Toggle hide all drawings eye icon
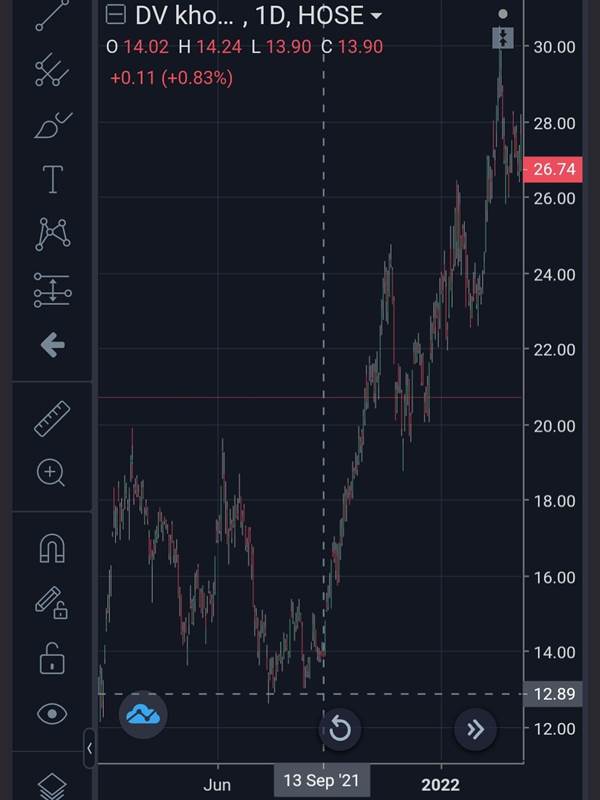The width and height of the screenshot is (600, 800). (x=52, y=713)
